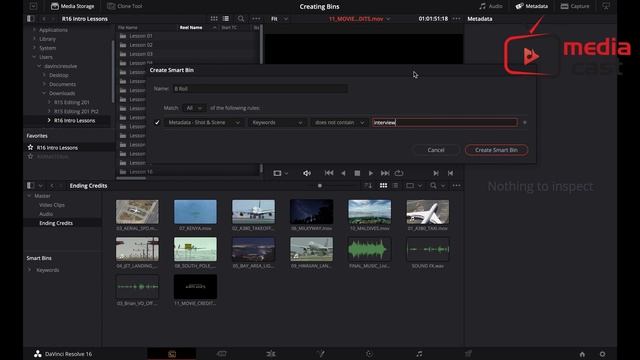Click the search icon in media storage toolbar

[x=241, y=19]
